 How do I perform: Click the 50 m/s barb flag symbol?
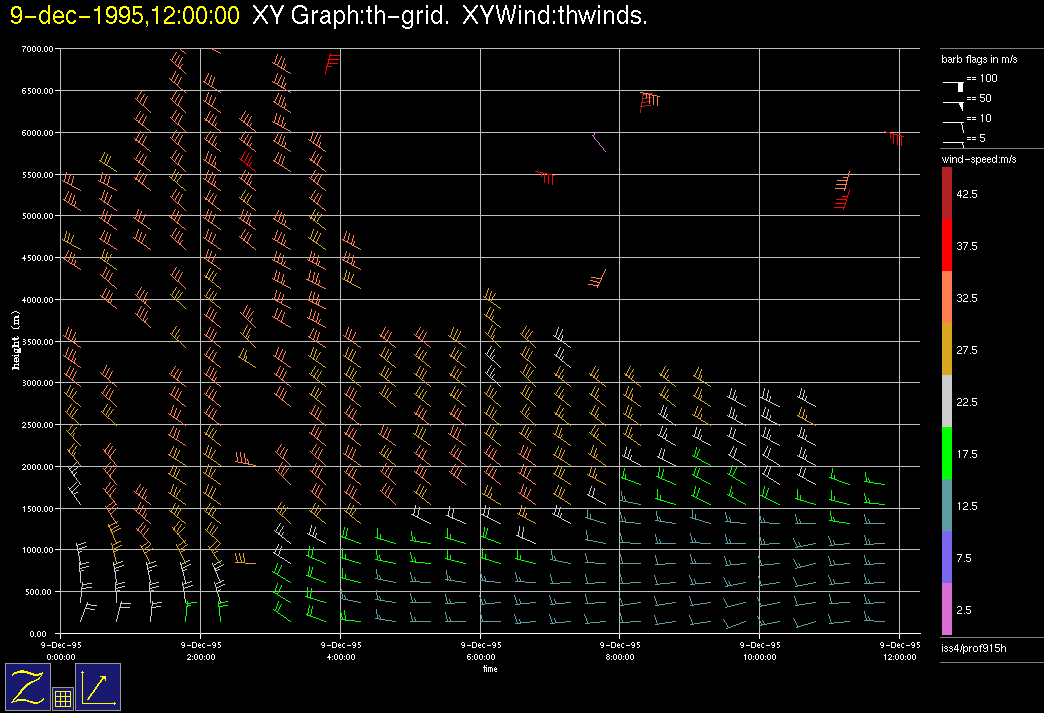(x=954, y=102)
